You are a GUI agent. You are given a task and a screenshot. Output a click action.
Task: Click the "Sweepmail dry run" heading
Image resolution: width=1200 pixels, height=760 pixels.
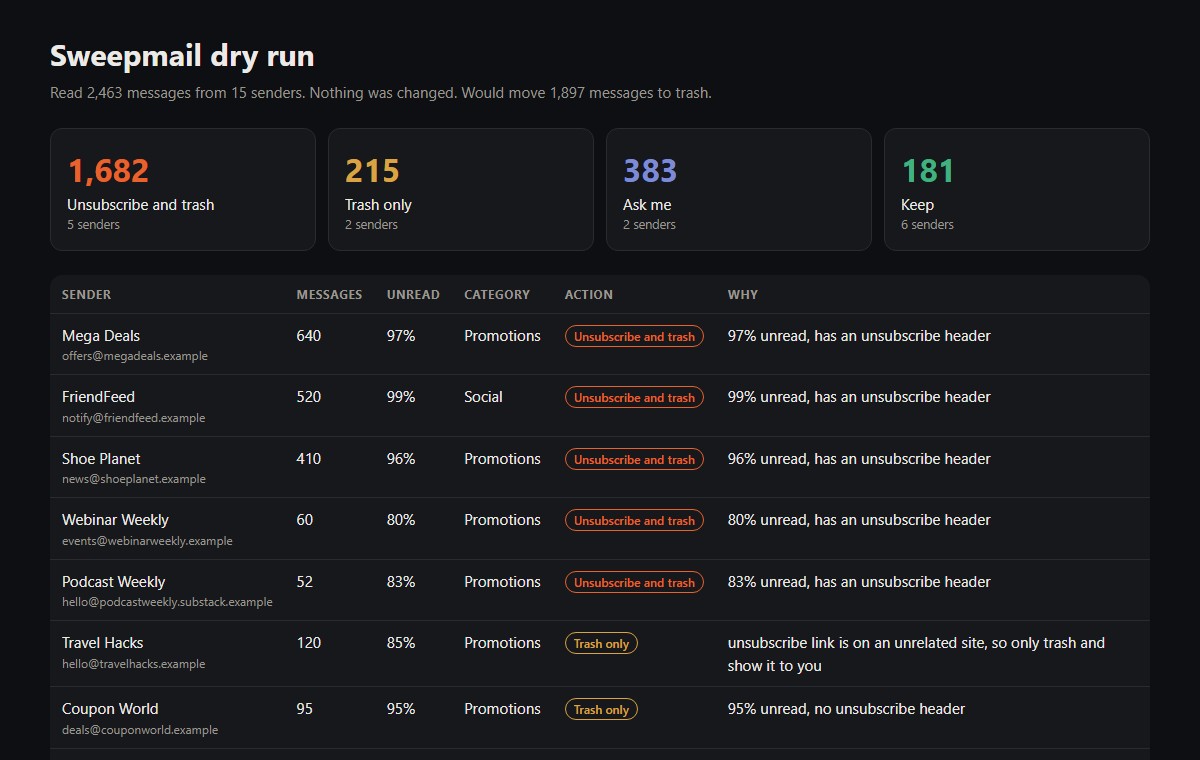pyautogui.click(x=182, y=56)
